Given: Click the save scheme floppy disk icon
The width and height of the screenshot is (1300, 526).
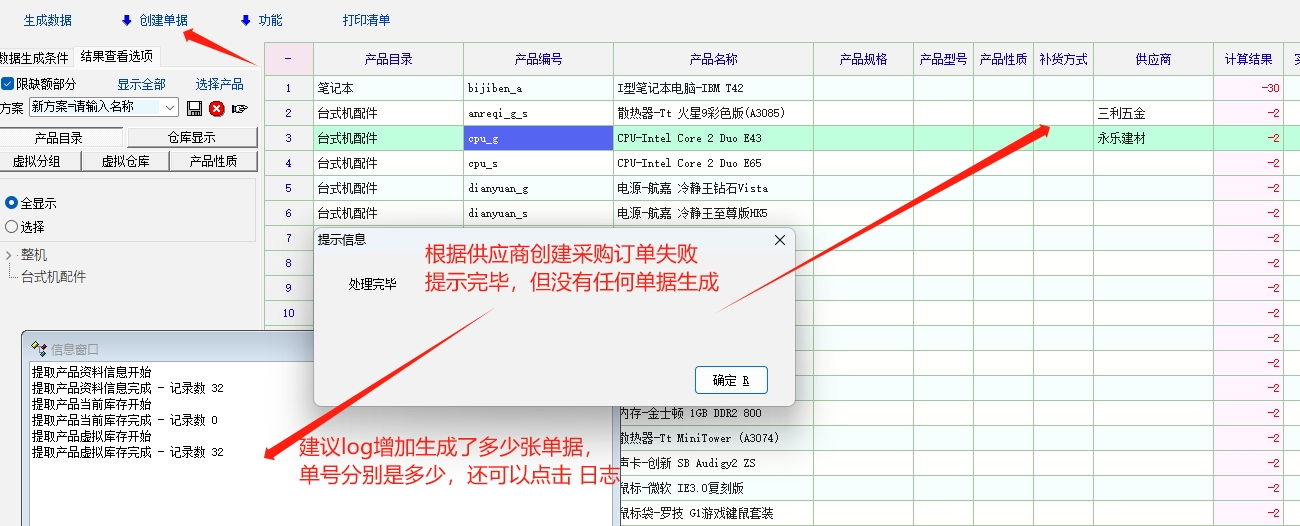Looking at the screenshot, I should (194, 108).
